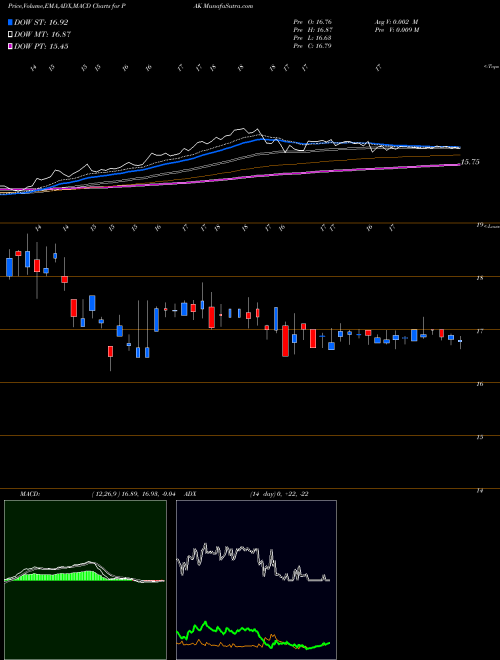Viewport: 500px width, 660px height.
Task: Click the magenta DOW PT legend swatch
Action: 11,46
